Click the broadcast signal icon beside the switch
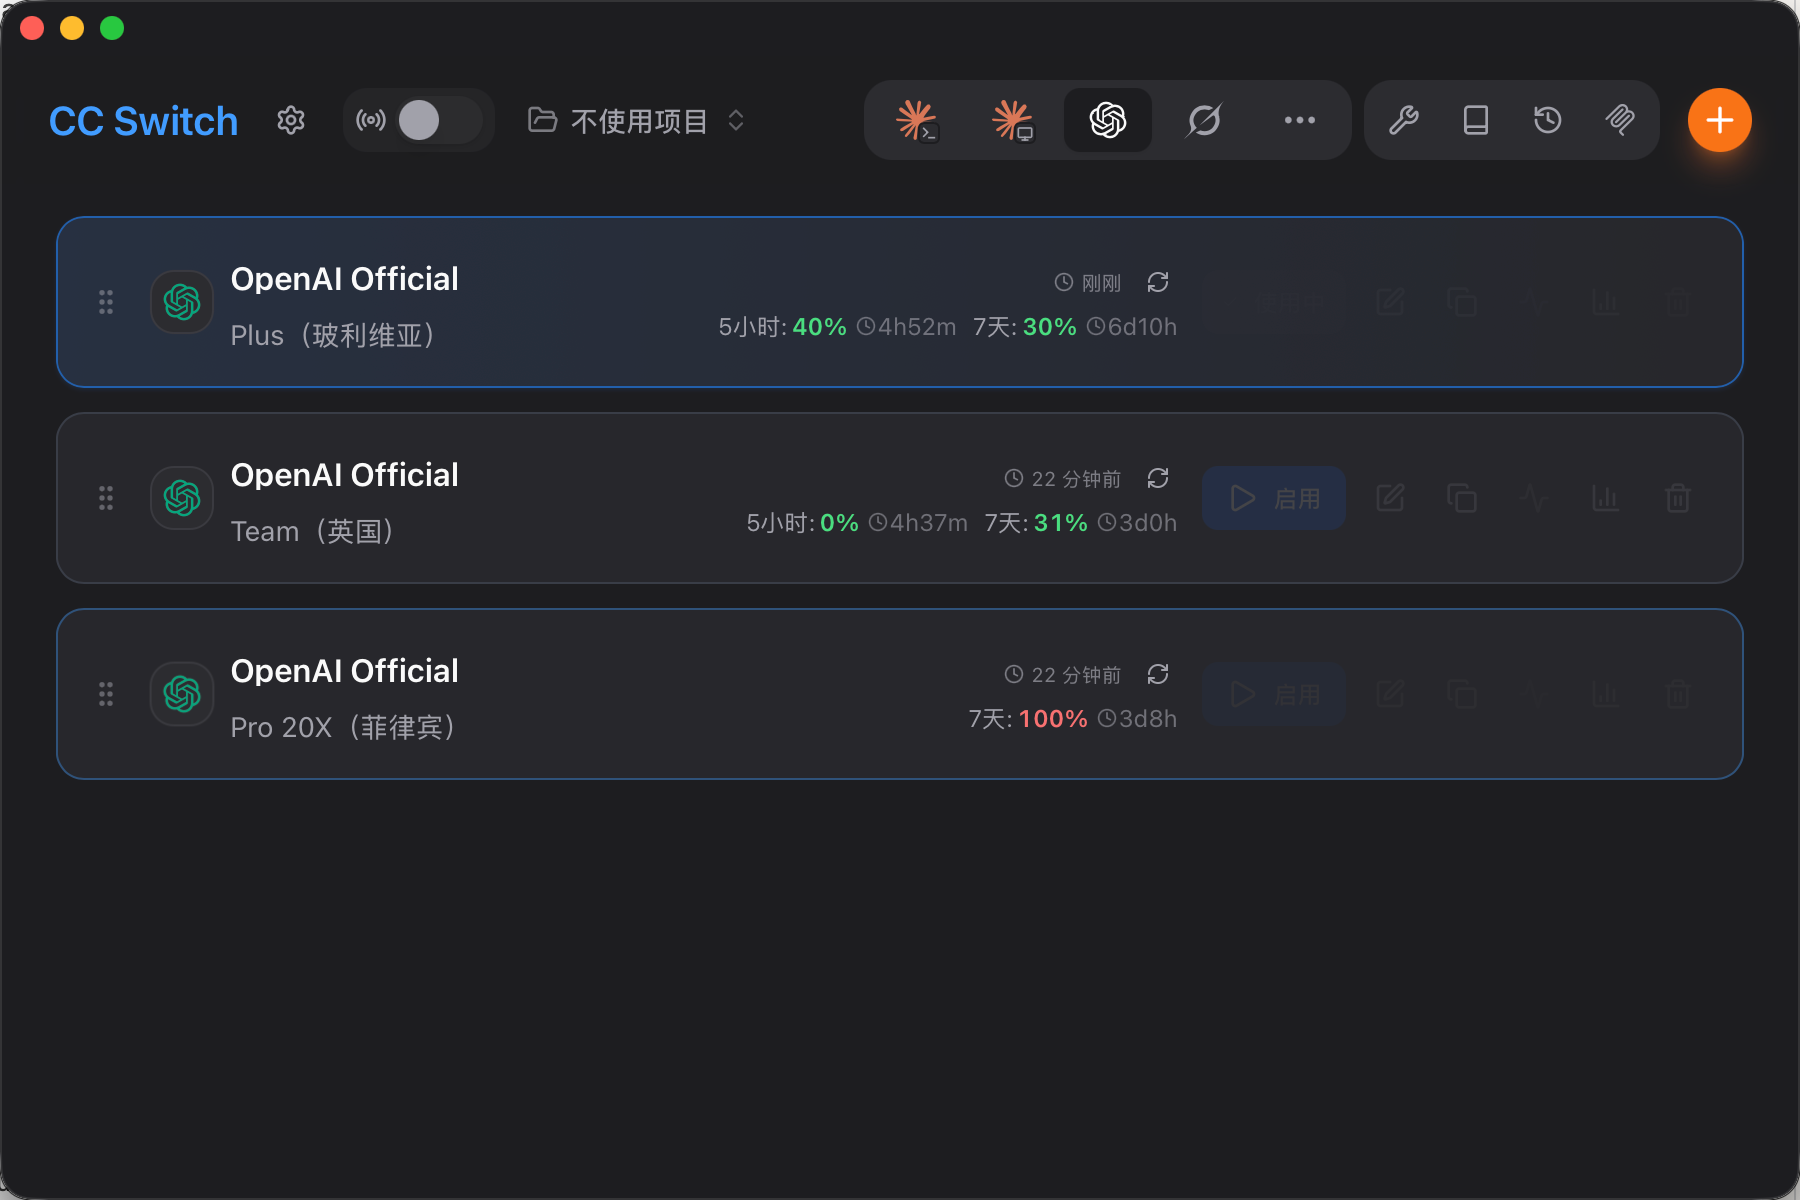Screen dimensions: 1800x1200 click(x=371, y=120)
